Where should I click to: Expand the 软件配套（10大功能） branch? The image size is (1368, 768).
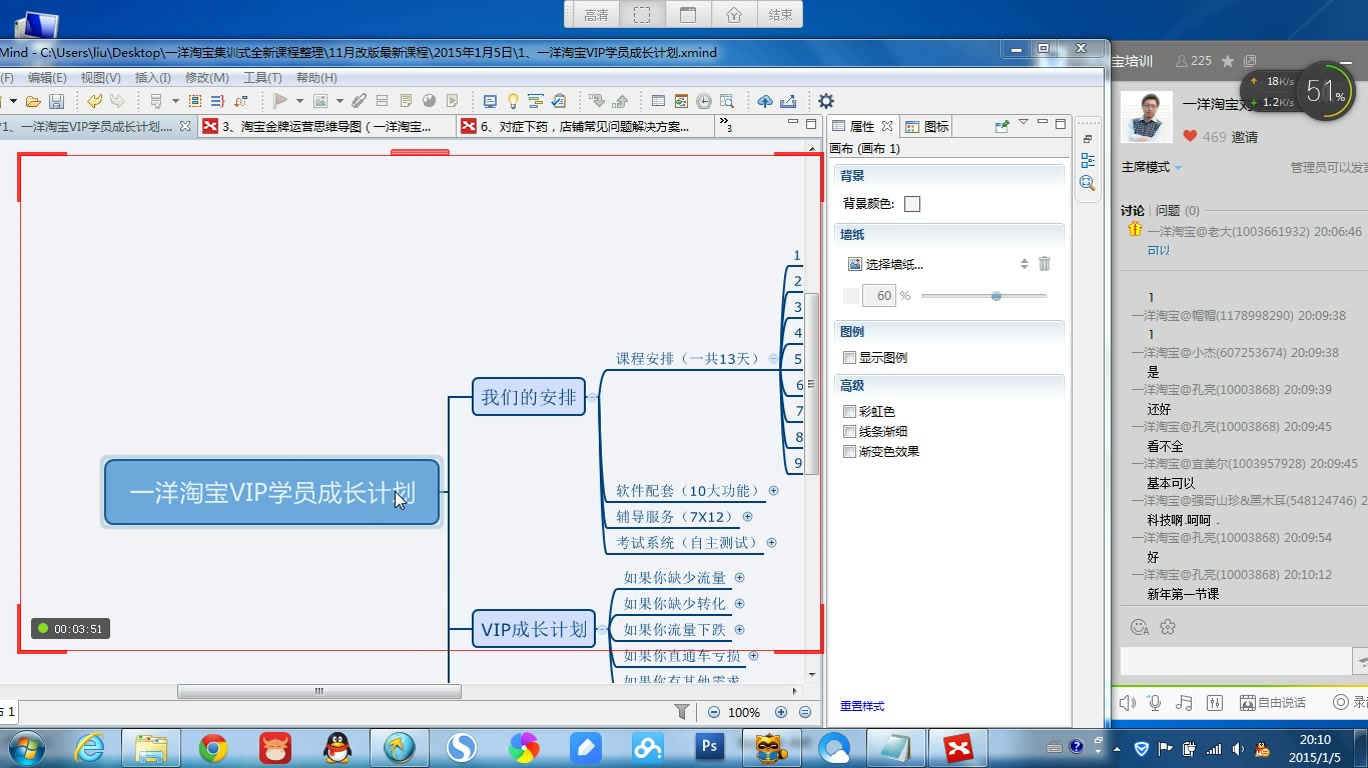pos(773,491)
